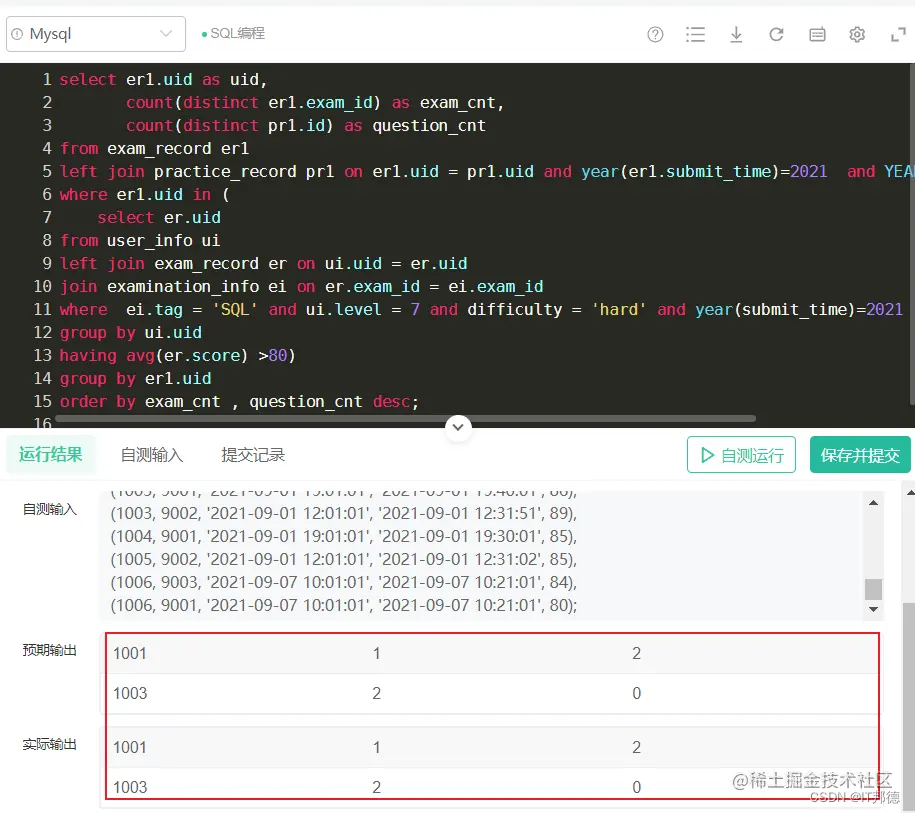This screenshot has width=915, height=813.
Task: Click code line 9 starting 'left join exam_record er'
Action: (x=263, y=264)
